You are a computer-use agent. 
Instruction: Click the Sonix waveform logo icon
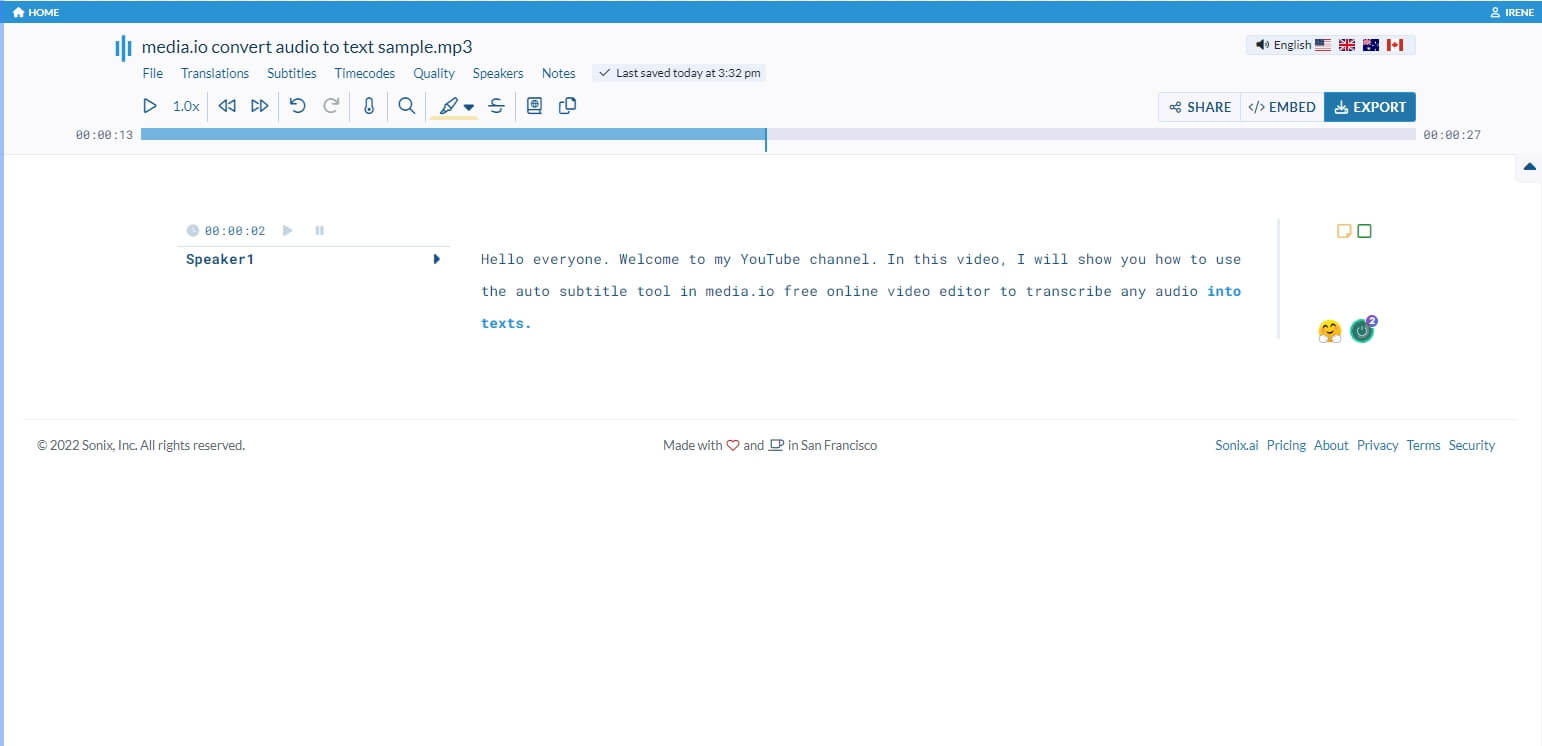pos(123,47)
